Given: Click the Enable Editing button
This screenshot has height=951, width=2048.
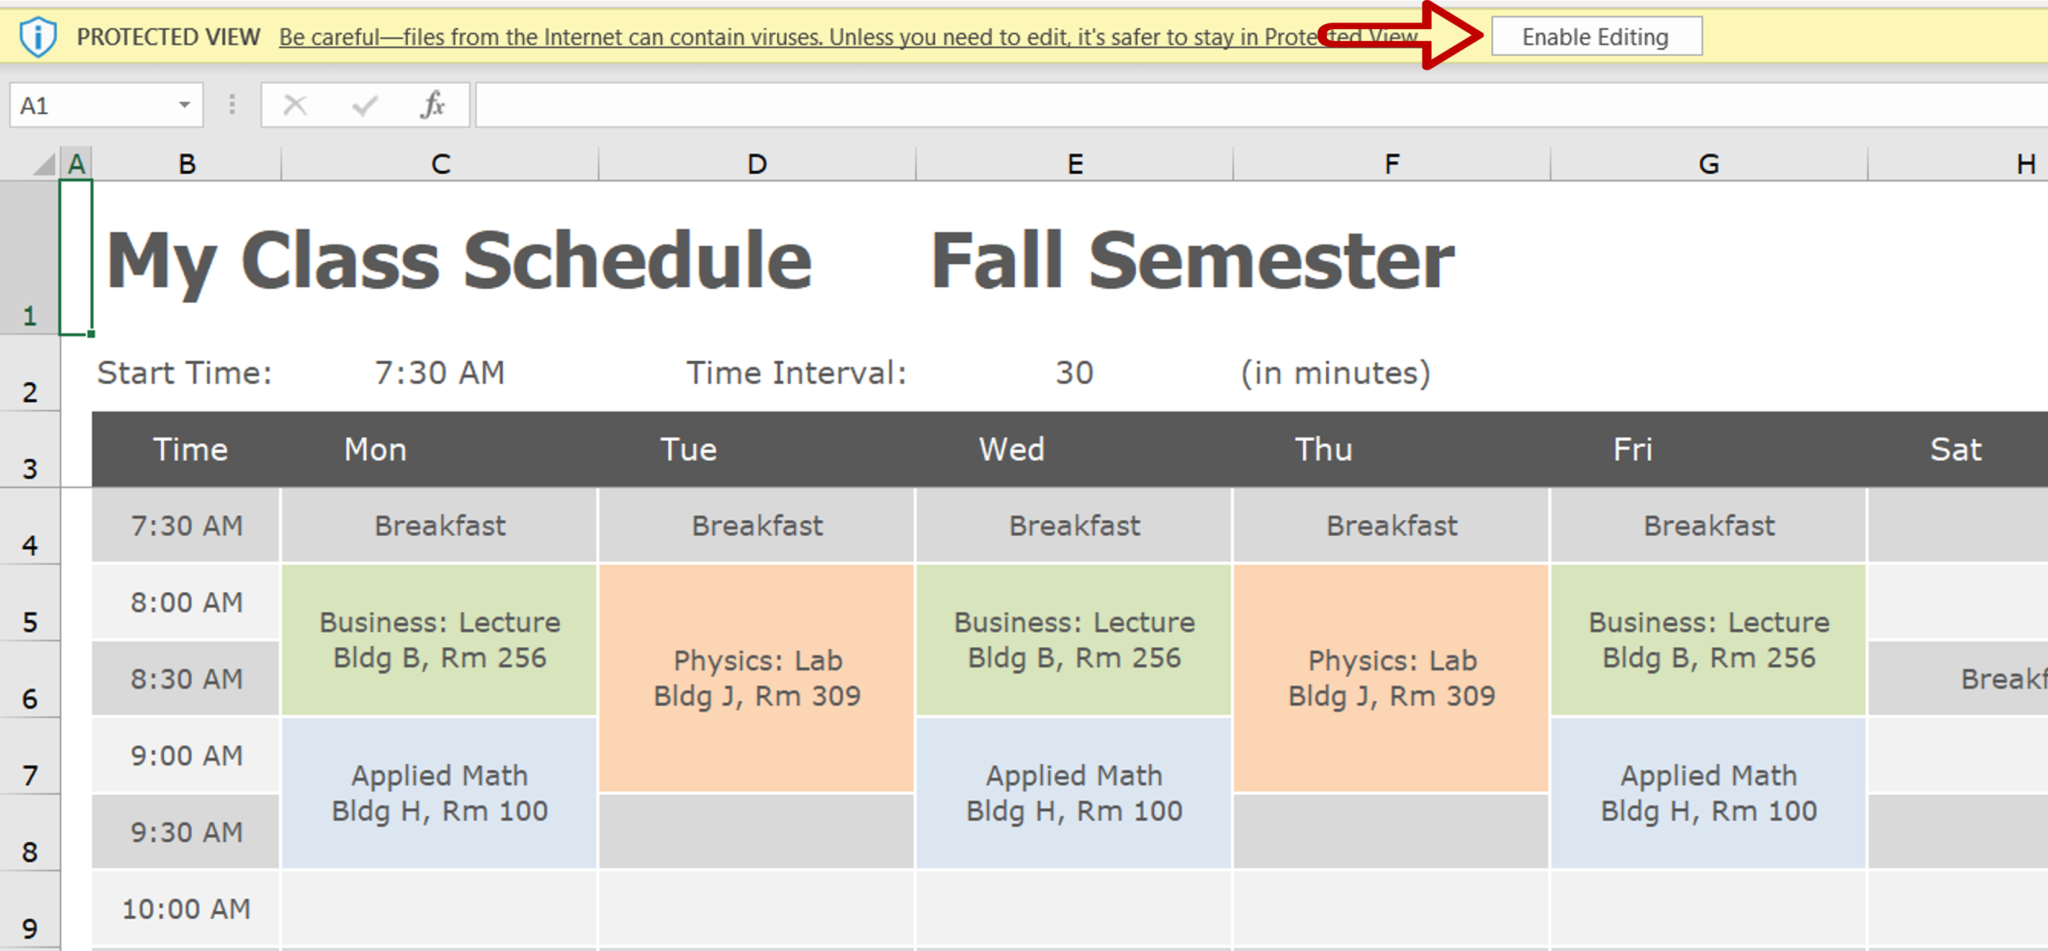Looking at the screenshot, I should (1594, 36).
